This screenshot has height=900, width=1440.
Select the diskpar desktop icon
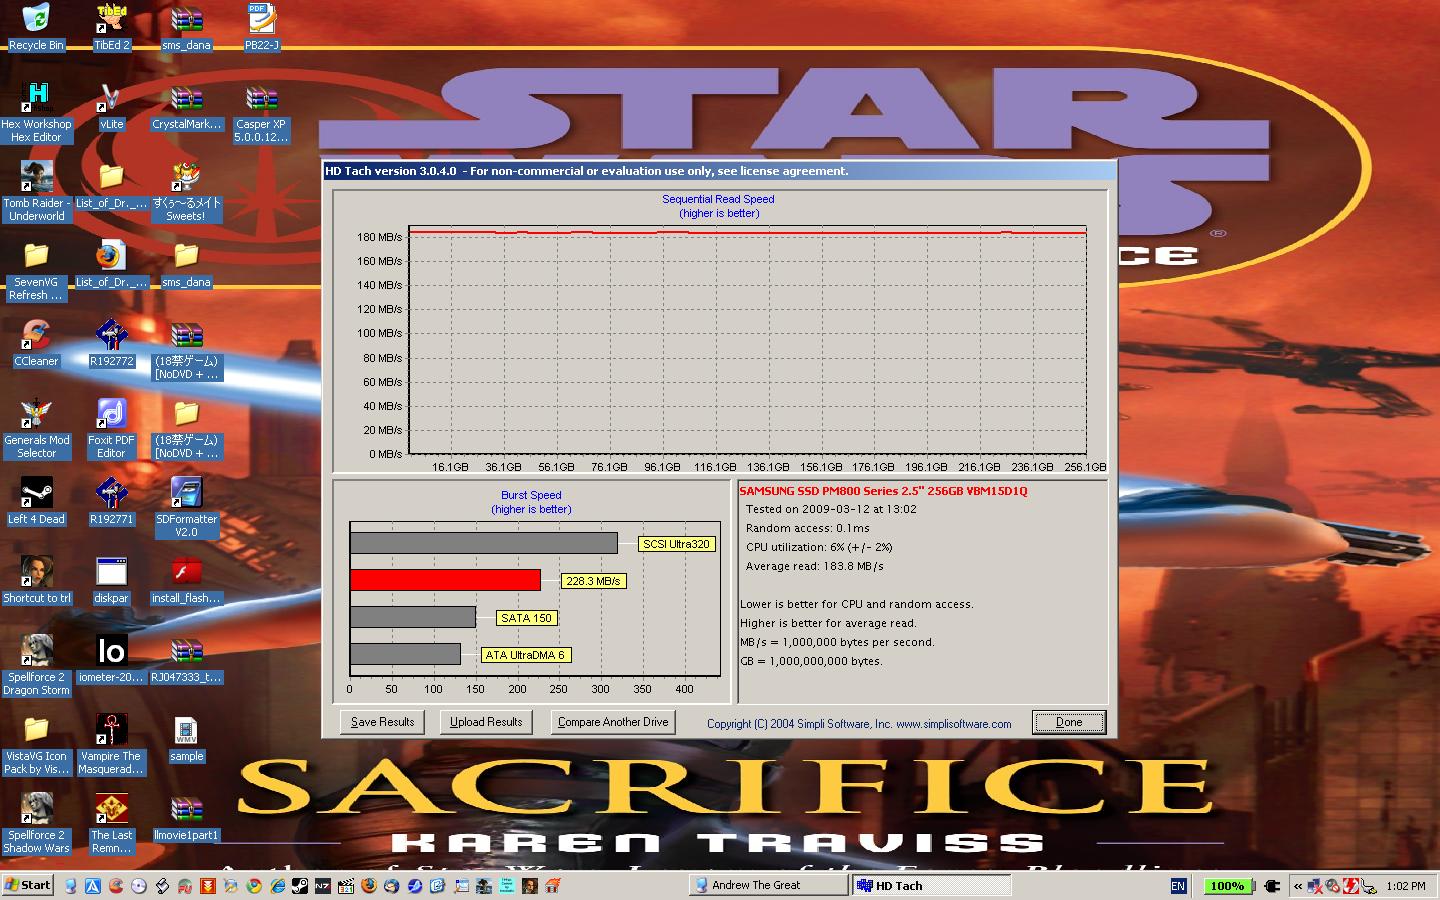point(112,580)
